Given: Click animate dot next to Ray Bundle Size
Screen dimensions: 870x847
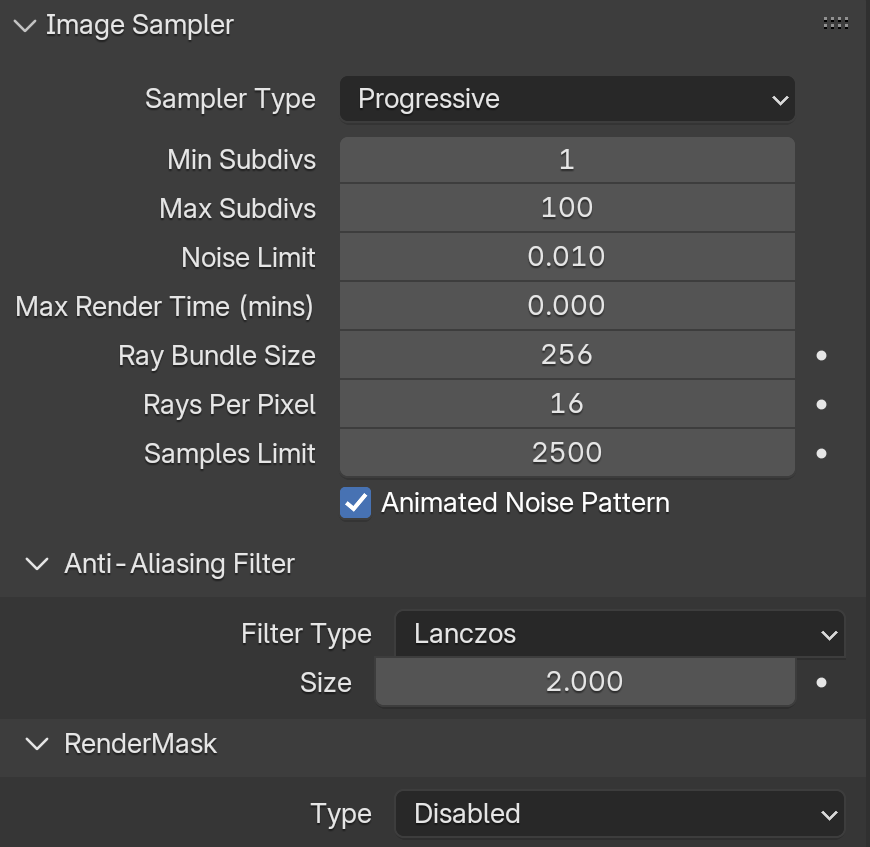Looking at the screenshot, I should pyautogui.click(x=821, y=356).
